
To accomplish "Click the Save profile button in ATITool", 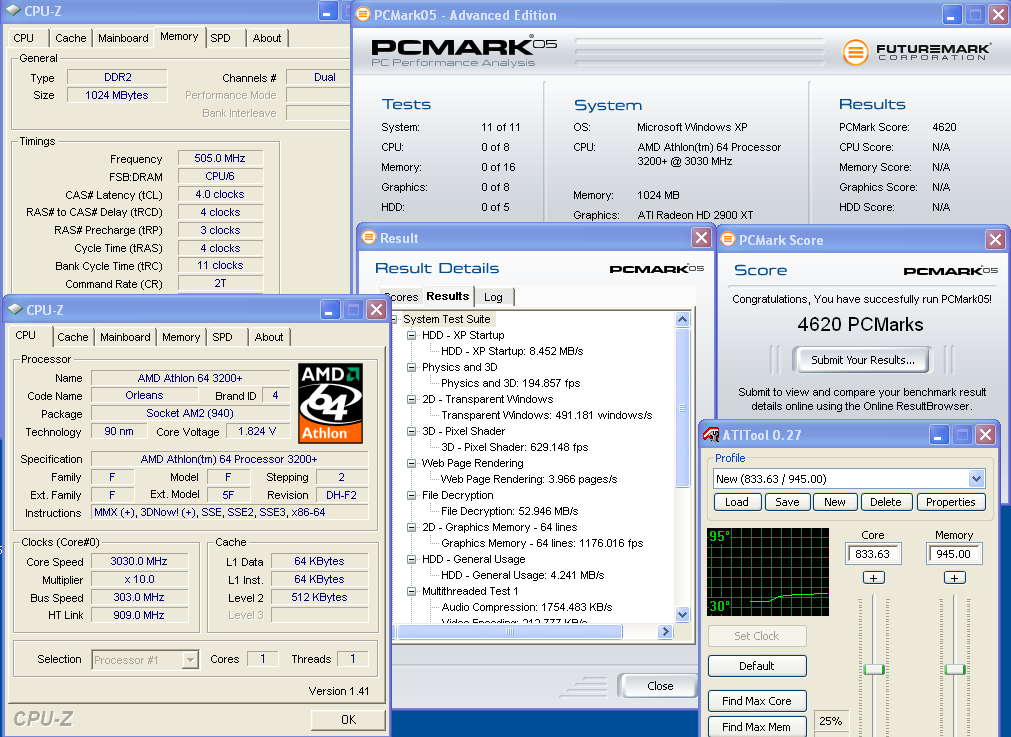I will point(787,502).
